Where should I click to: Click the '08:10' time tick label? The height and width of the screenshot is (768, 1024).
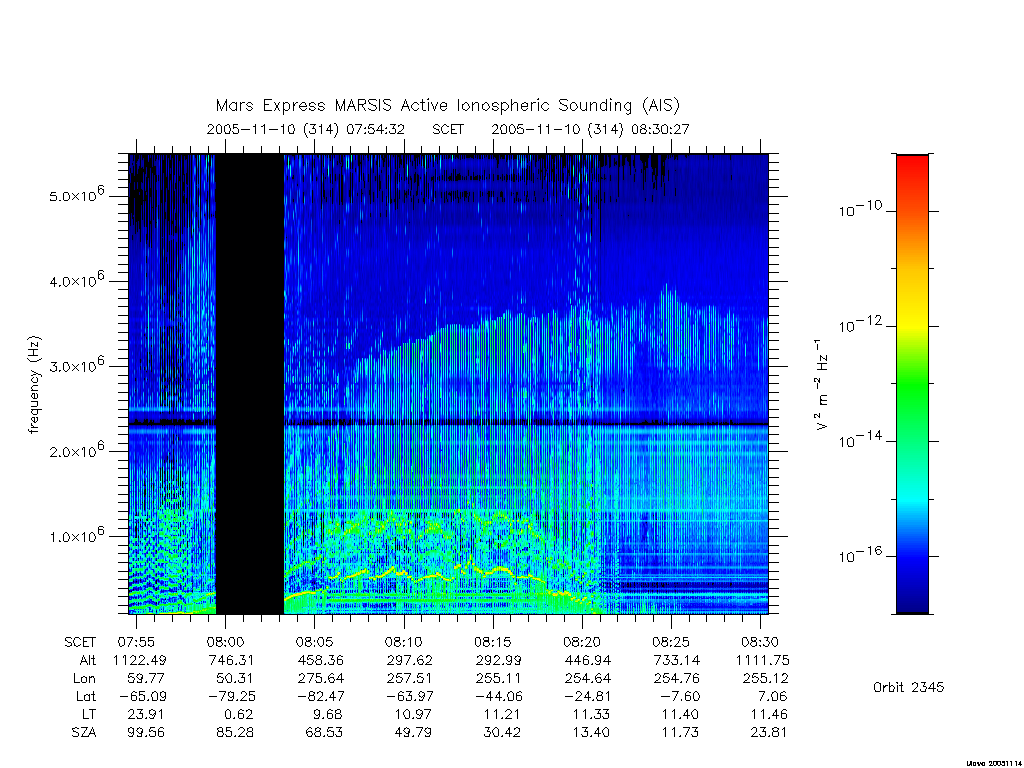[x=404, y=642]
